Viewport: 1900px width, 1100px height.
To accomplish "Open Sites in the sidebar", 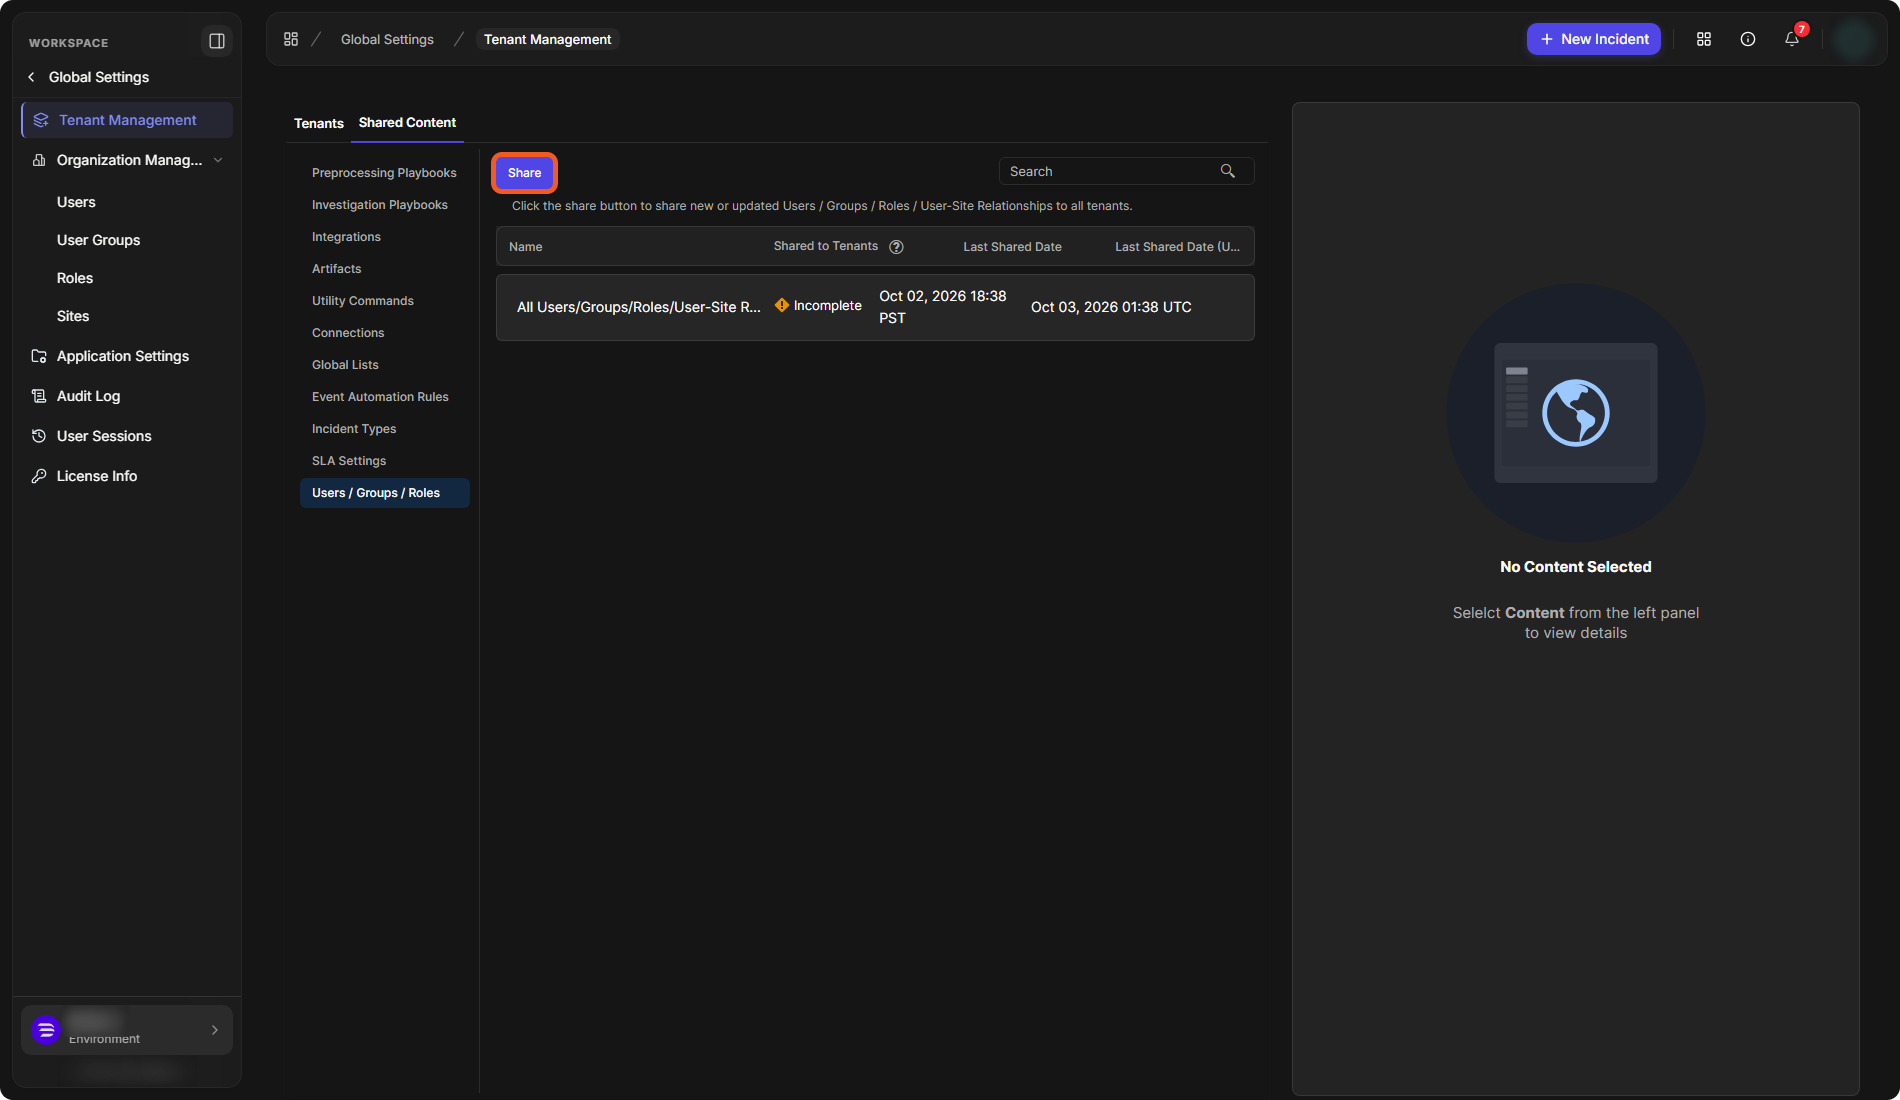I will point(72,316).
